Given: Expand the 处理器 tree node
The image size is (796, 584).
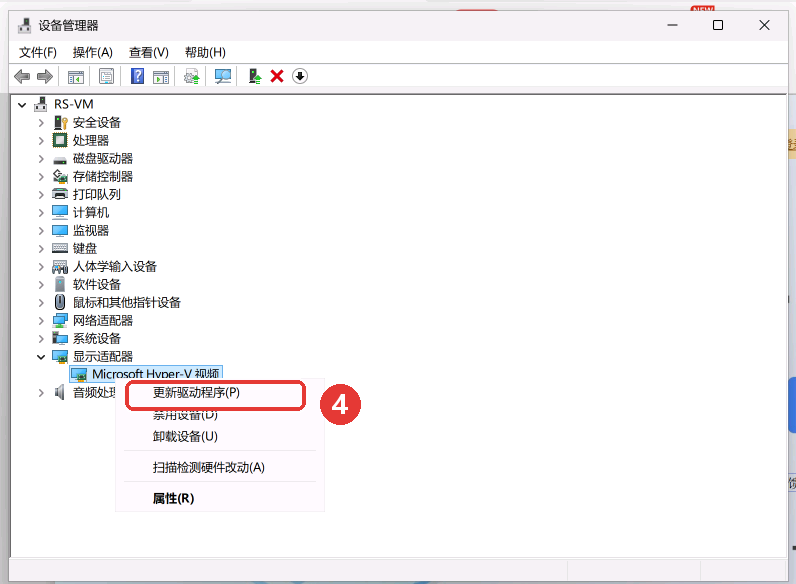Looking at the screenshot, I should pos(41,141).
